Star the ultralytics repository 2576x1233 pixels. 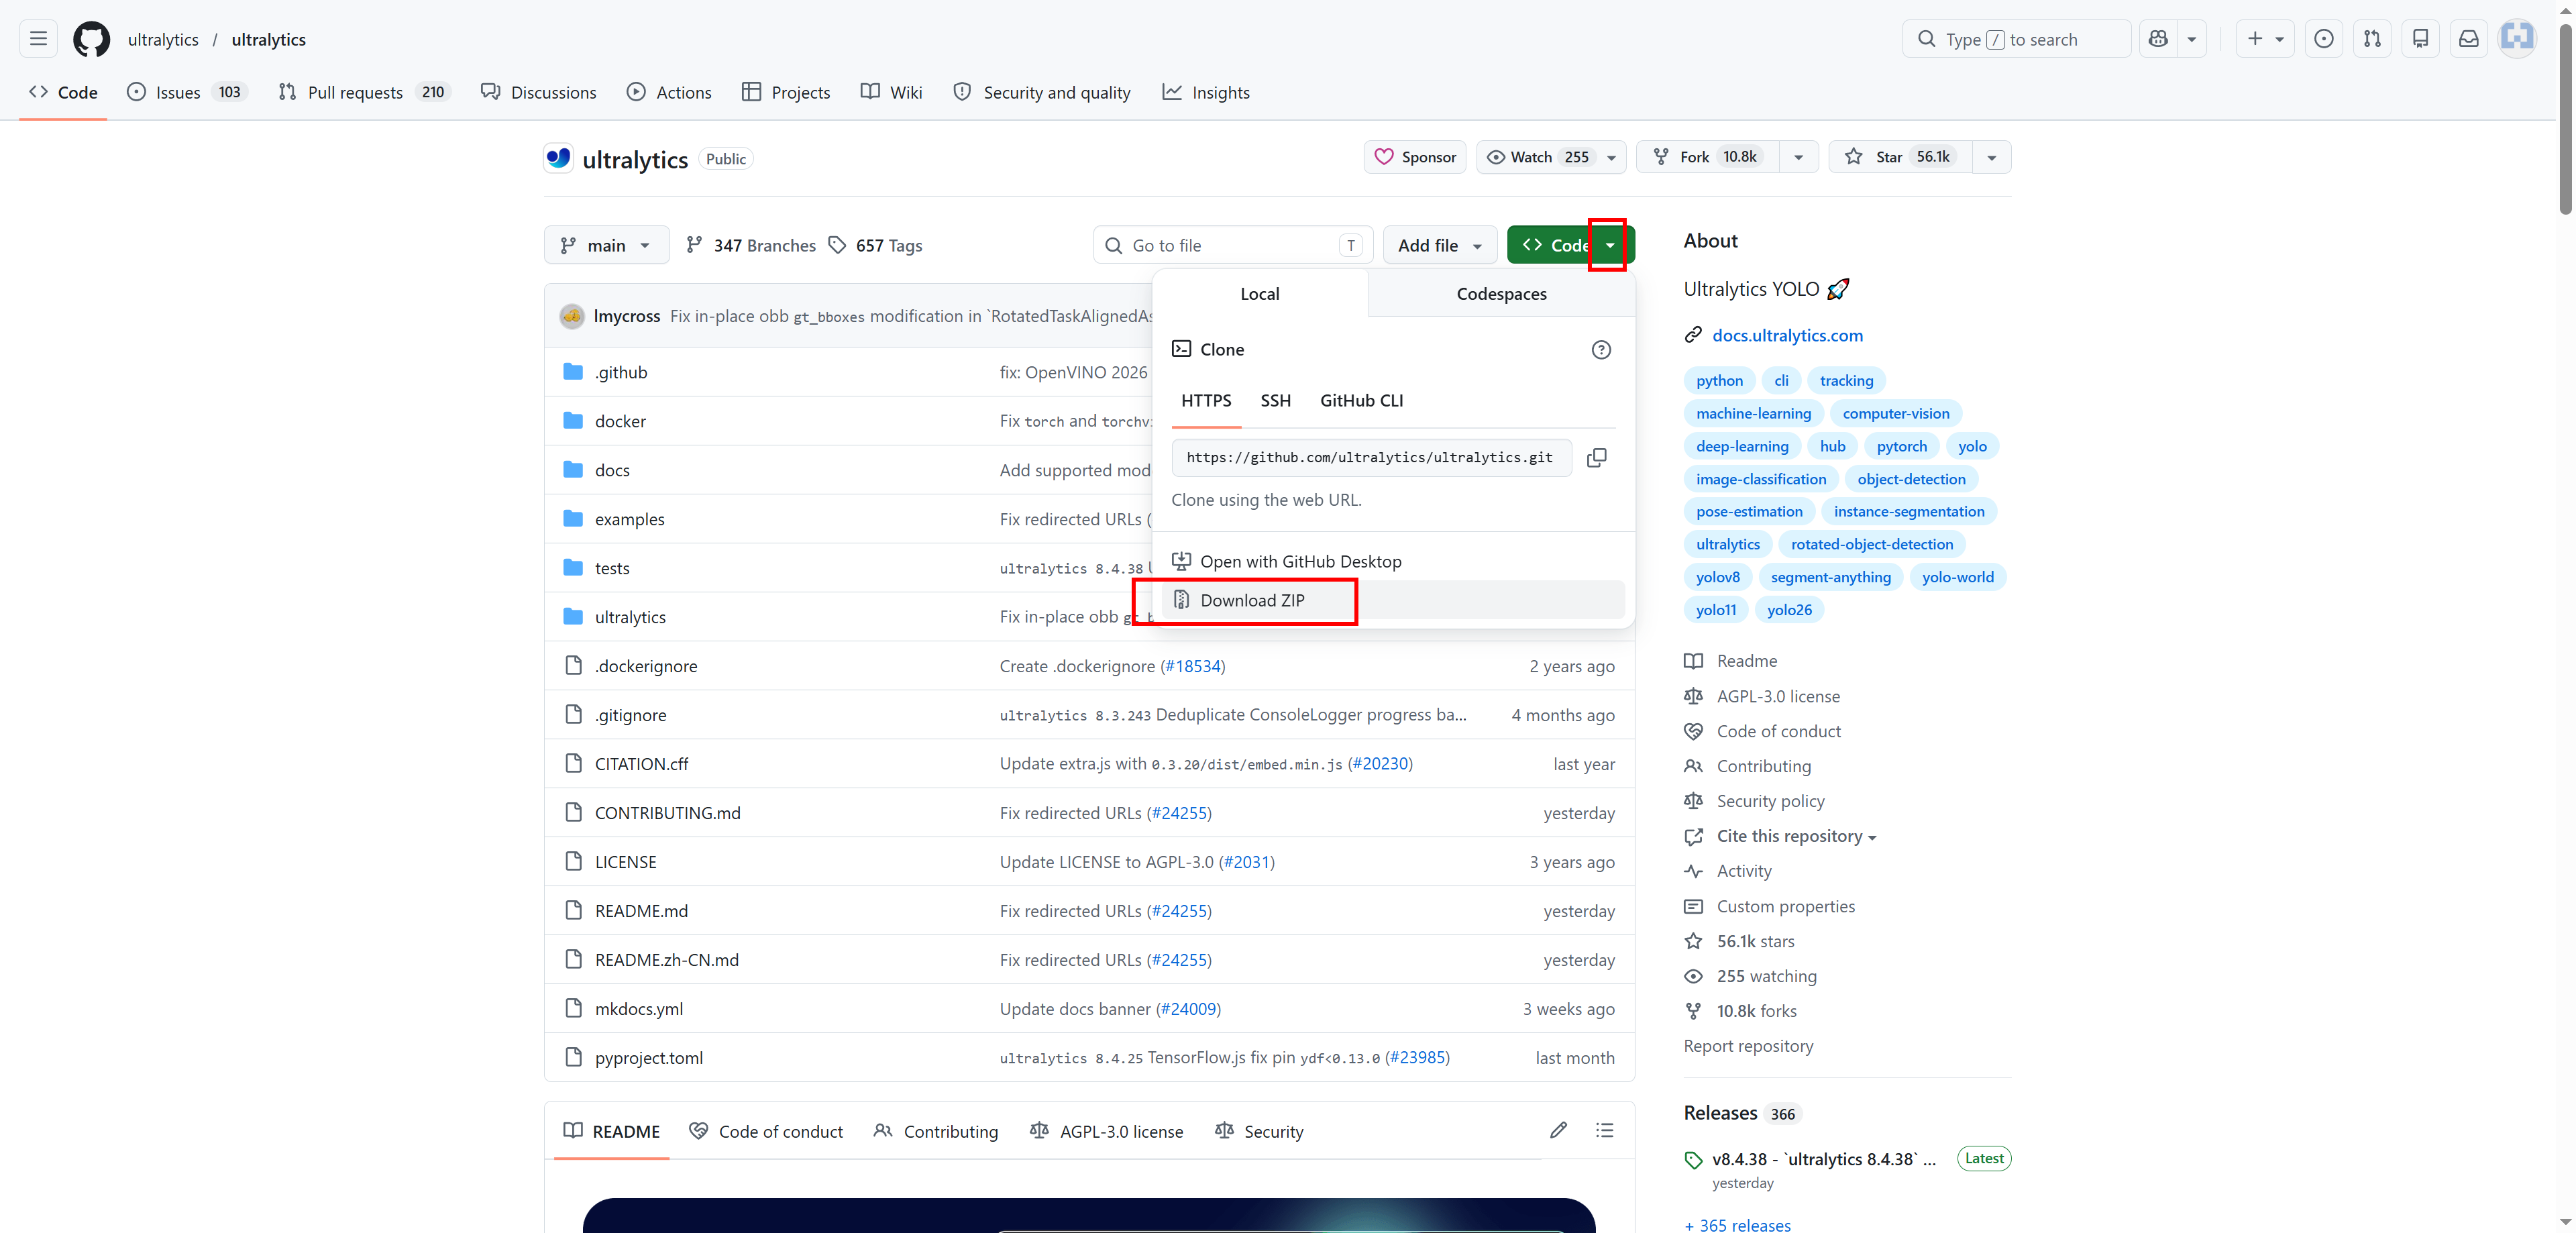tap(1899, 157)
